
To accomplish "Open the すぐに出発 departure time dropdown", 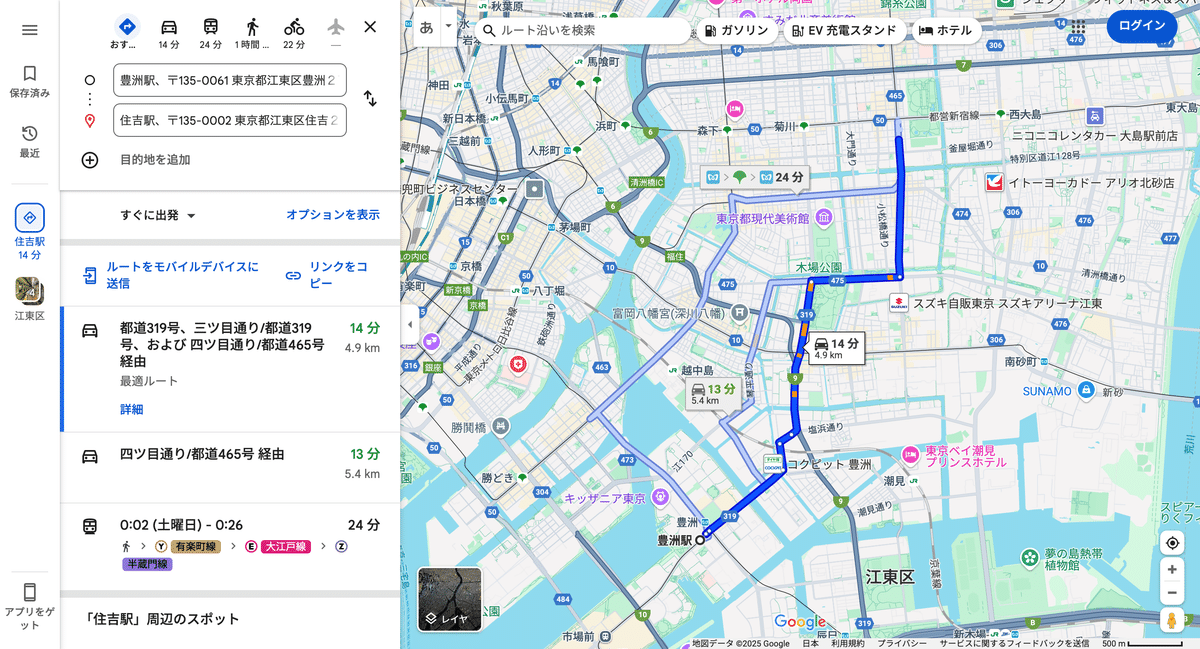I will click(x=158, y=215).
